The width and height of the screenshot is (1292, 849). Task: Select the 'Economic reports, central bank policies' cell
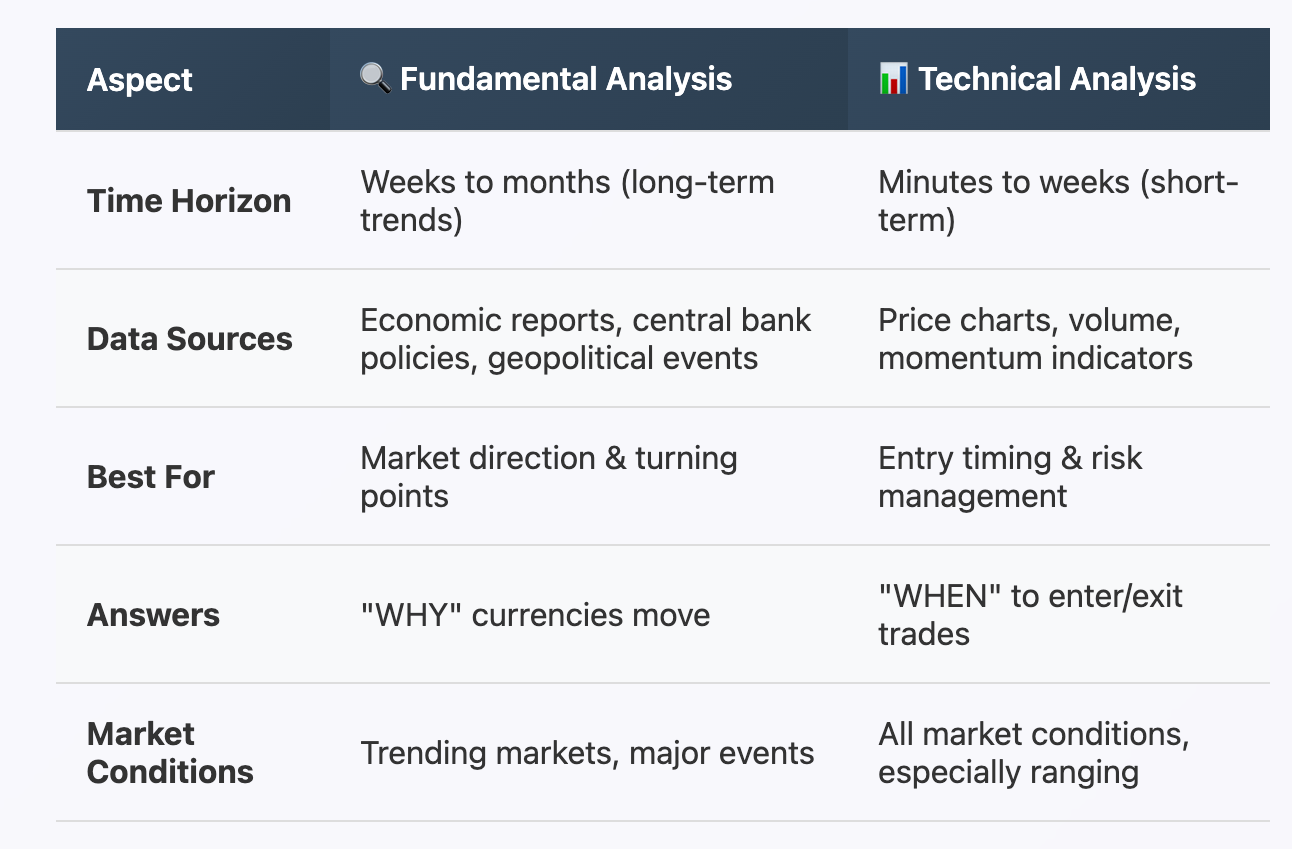click(586, 339)
